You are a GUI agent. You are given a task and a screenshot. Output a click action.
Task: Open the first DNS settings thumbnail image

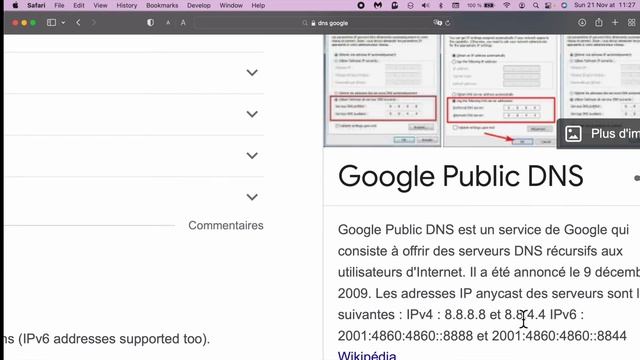382,91
